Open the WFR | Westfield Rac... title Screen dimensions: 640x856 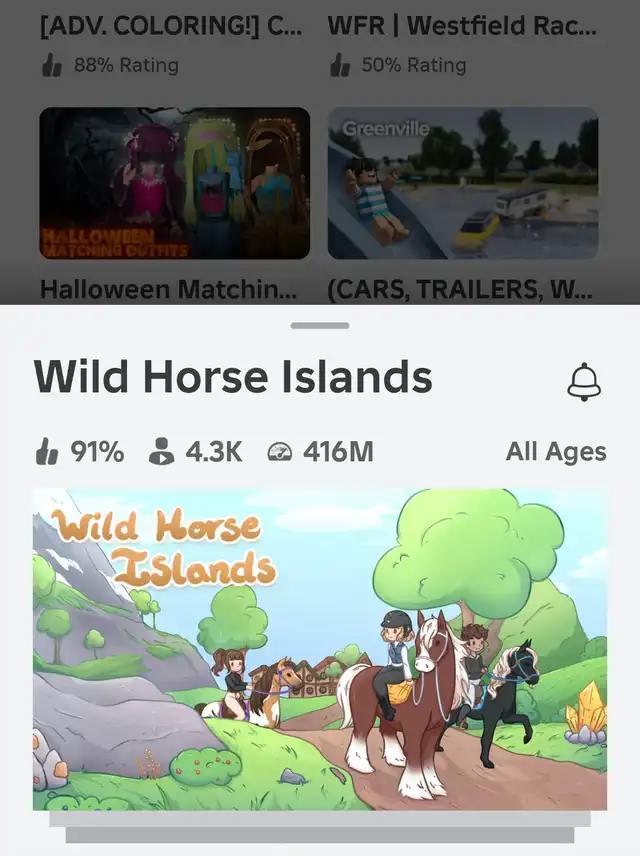tap(462, 26)
